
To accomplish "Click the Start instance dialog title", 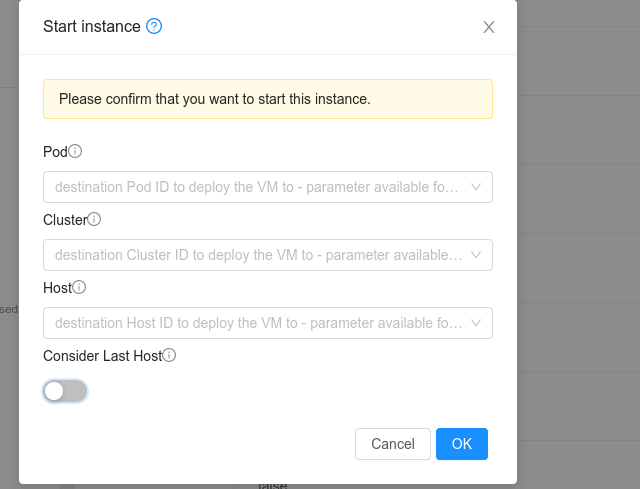I will [92, 27].
